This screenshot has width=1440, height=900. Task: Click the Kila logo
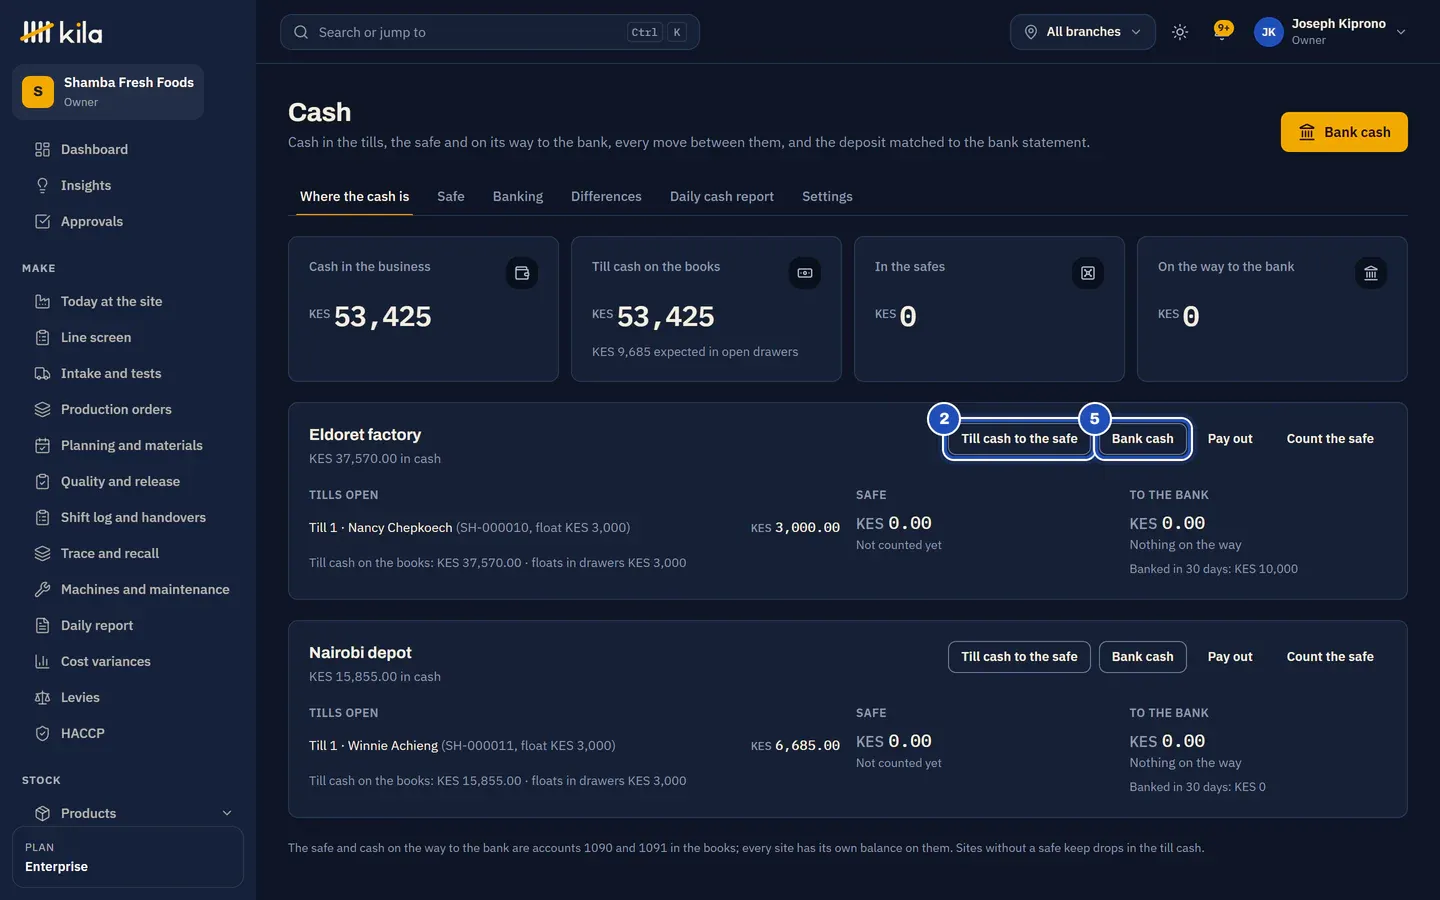click(61, 32)
